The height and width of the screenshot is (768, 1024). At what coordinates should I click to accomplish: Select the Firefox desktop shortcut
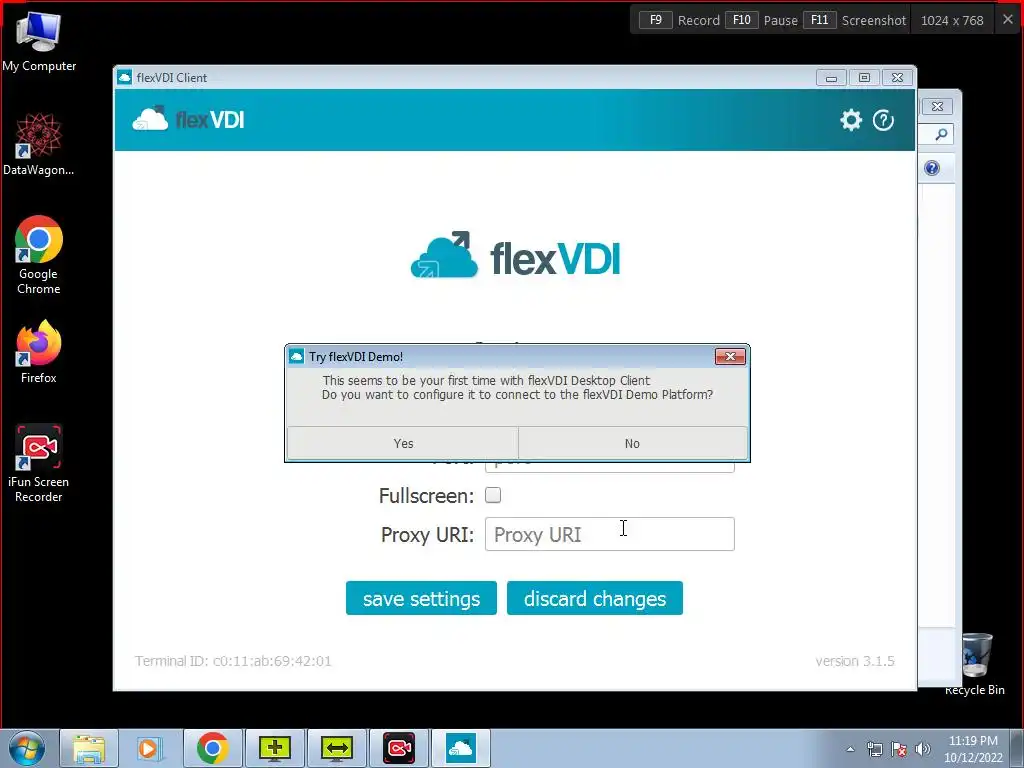[x=39, y=351]
